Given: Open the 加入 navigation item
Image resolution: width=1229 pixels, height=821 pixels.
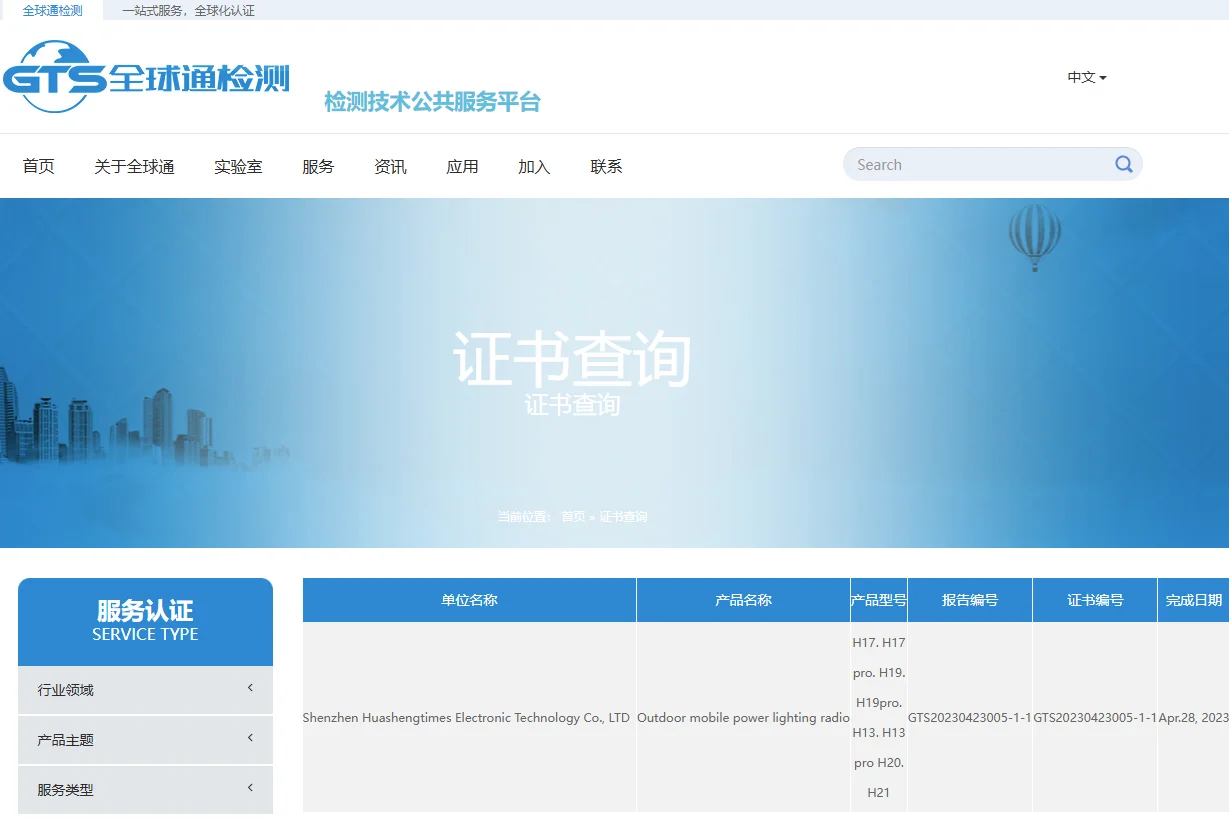Looking at the screenshot, I should pos(534,167).
